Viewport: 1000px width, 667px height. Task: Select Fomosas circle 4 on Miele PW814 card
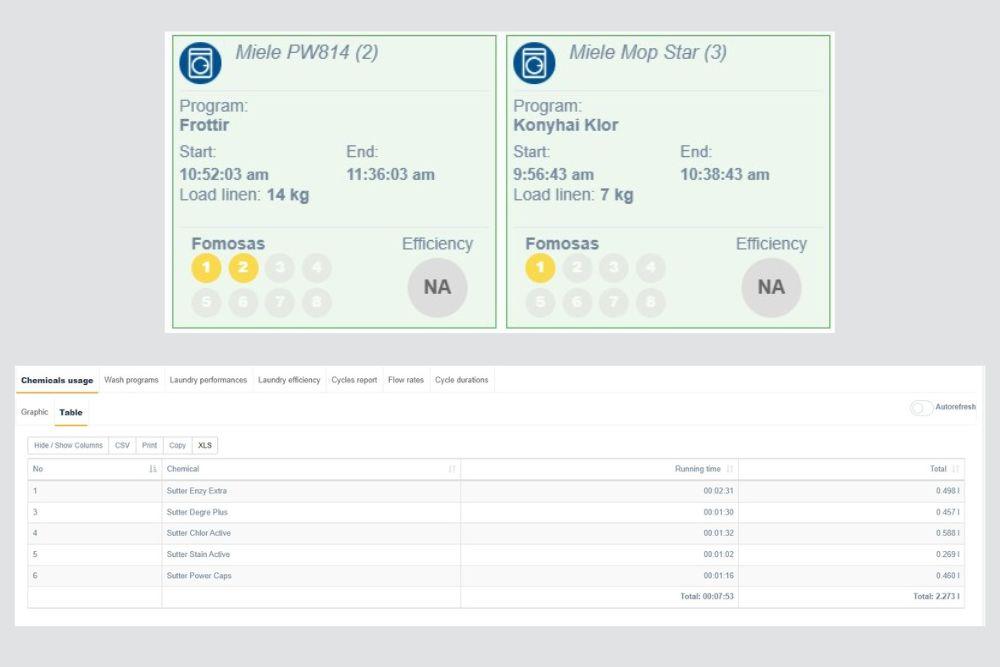pyautogui.click(x=317, y=268)
